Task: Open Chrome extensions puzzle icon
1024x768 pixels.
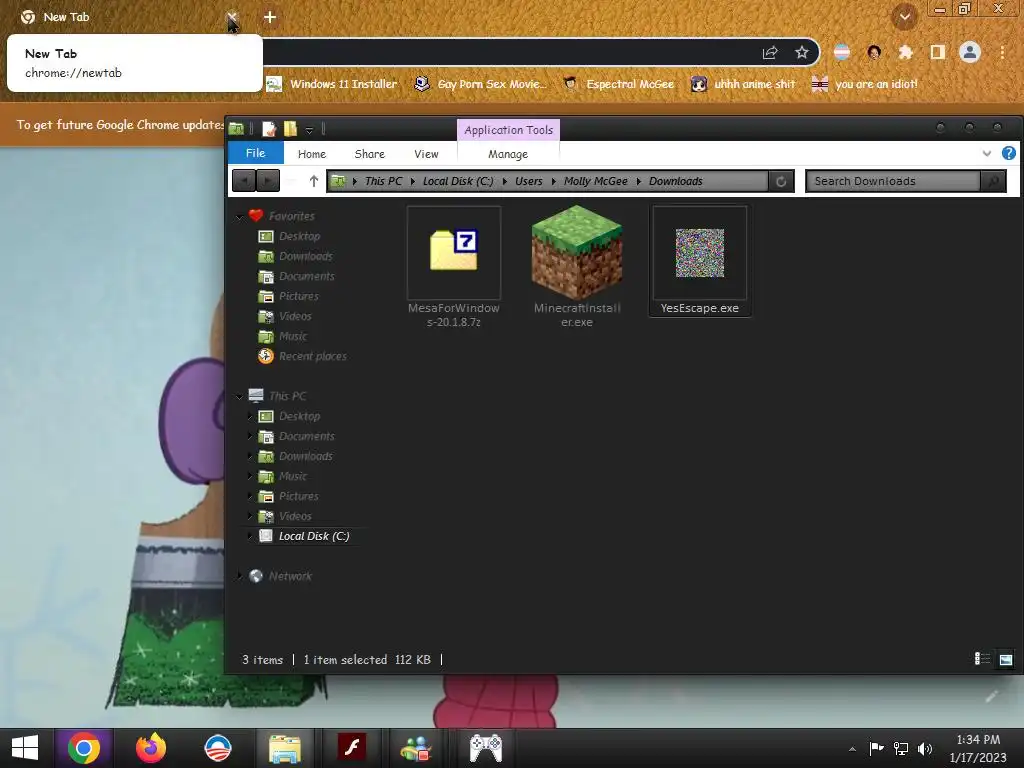Action: pos(905,52)
